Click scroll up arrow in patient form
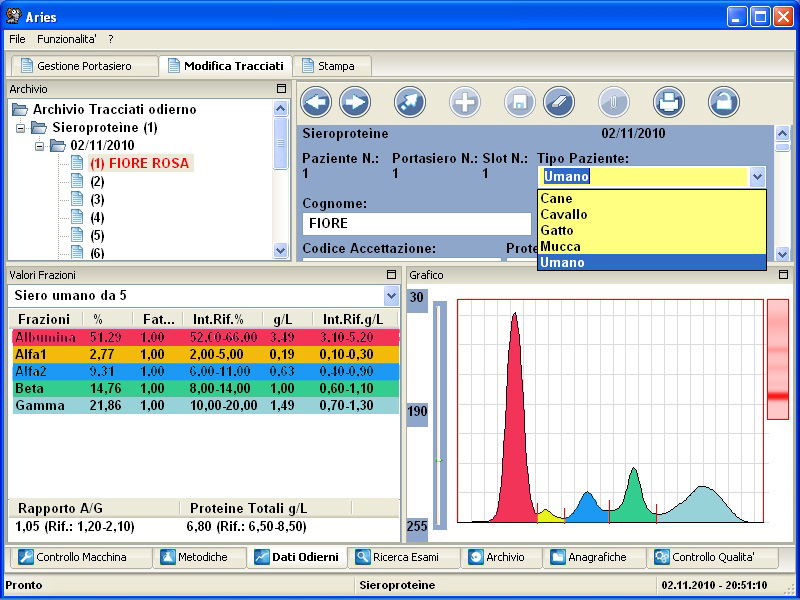Screen dimensions: 800x600 point(782,134)
